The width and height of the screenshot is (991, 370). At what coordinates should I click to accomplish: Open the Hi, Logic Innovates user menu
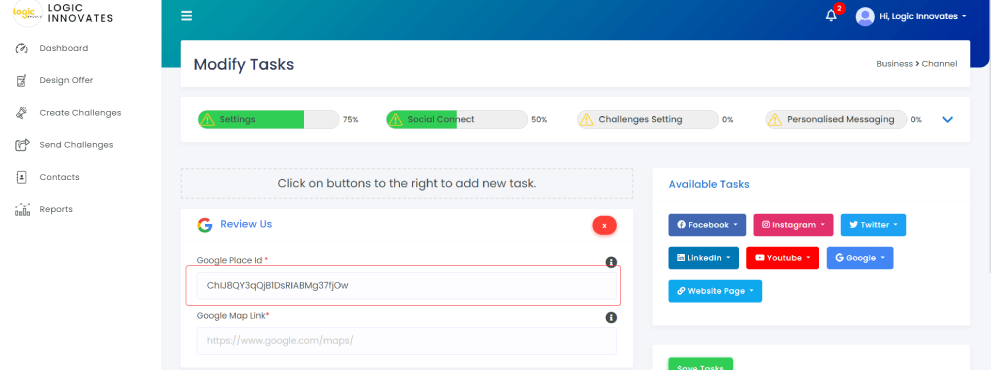coord(923,16)
